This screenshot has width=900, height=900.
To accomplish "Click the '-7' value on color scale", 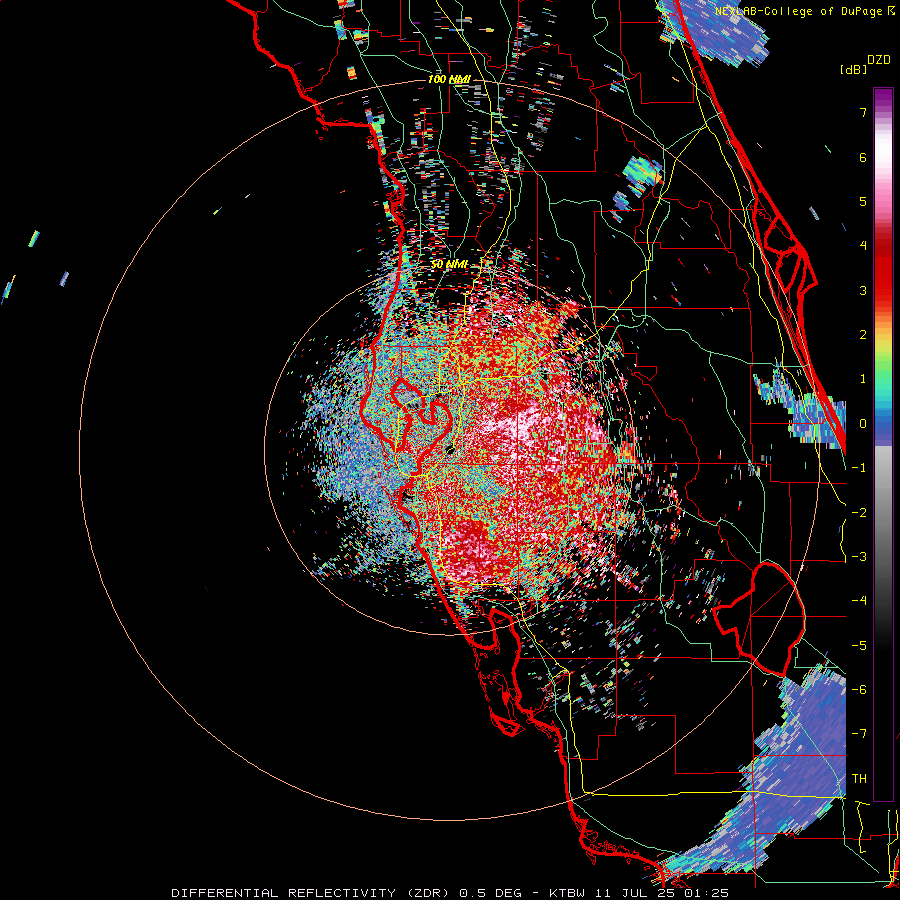I will [859, 734].
